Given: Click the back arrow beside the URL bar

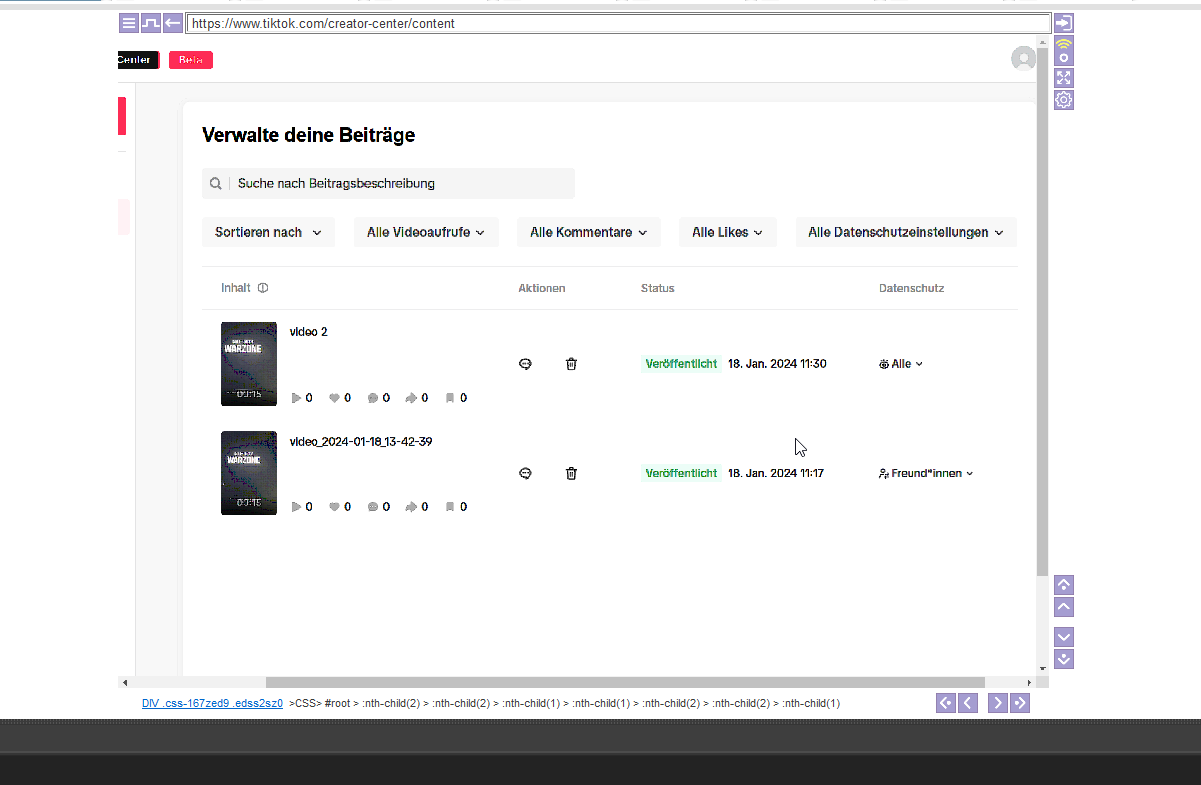Looking at the screenshot, I should point(173,23).
